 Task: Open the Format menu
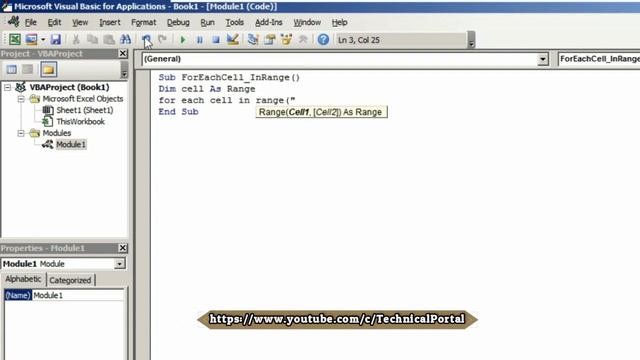click(x=143, y=22)
